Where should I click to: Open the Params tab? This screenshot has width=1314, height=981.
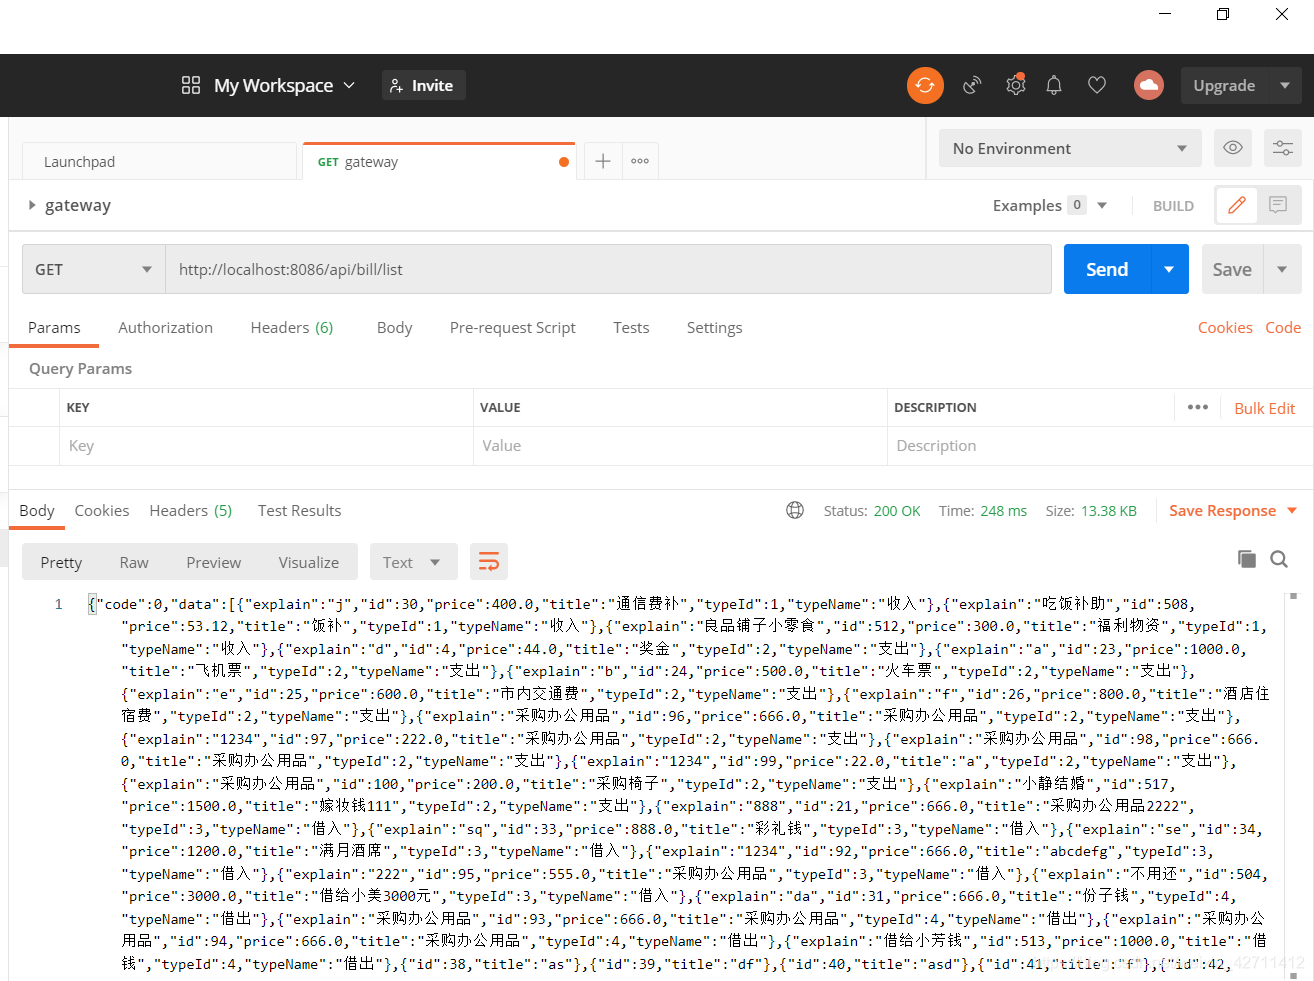pos(54,327)
